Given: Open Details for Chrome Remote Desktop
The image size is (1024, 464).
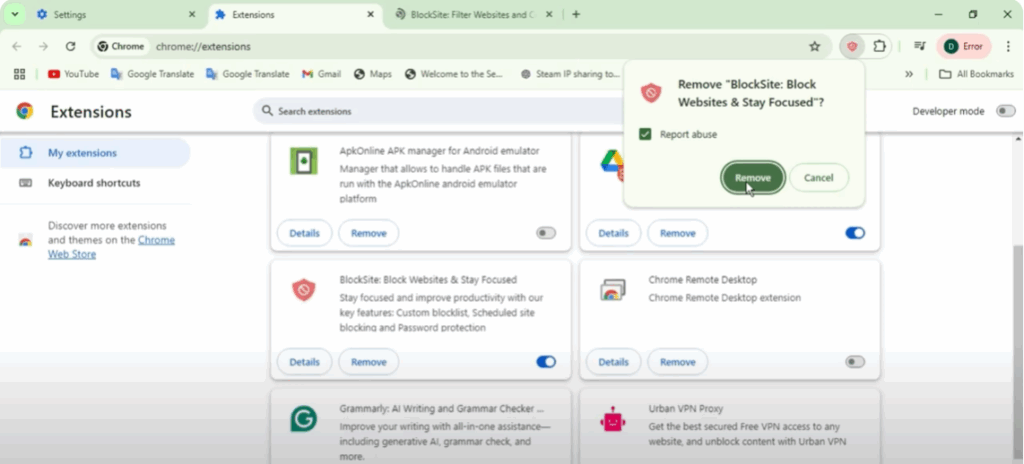Looking at the screenshot, I should 613,361.
